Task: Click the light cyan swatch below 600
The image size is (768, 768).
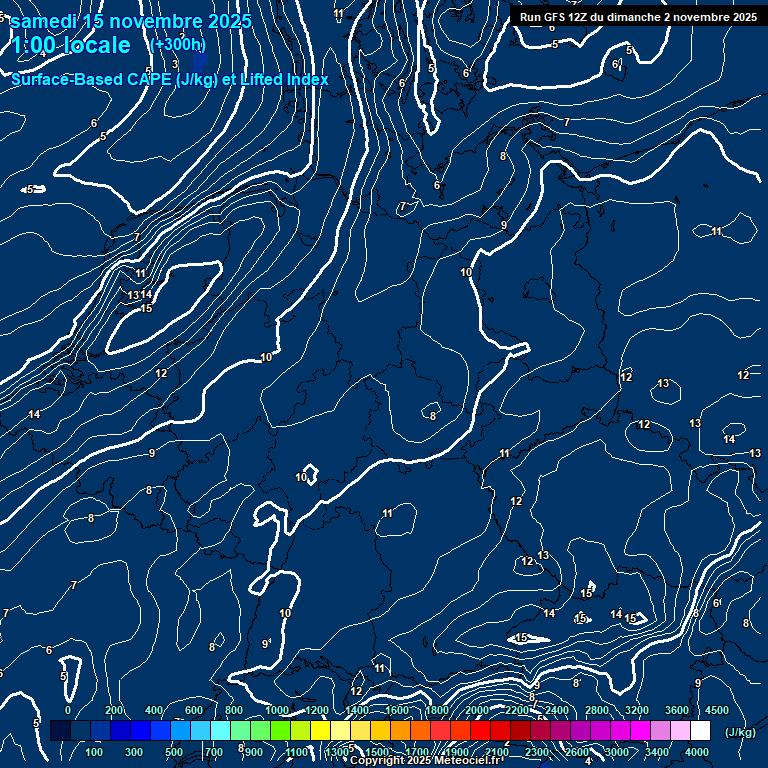Action: click(x=200, y=731)
